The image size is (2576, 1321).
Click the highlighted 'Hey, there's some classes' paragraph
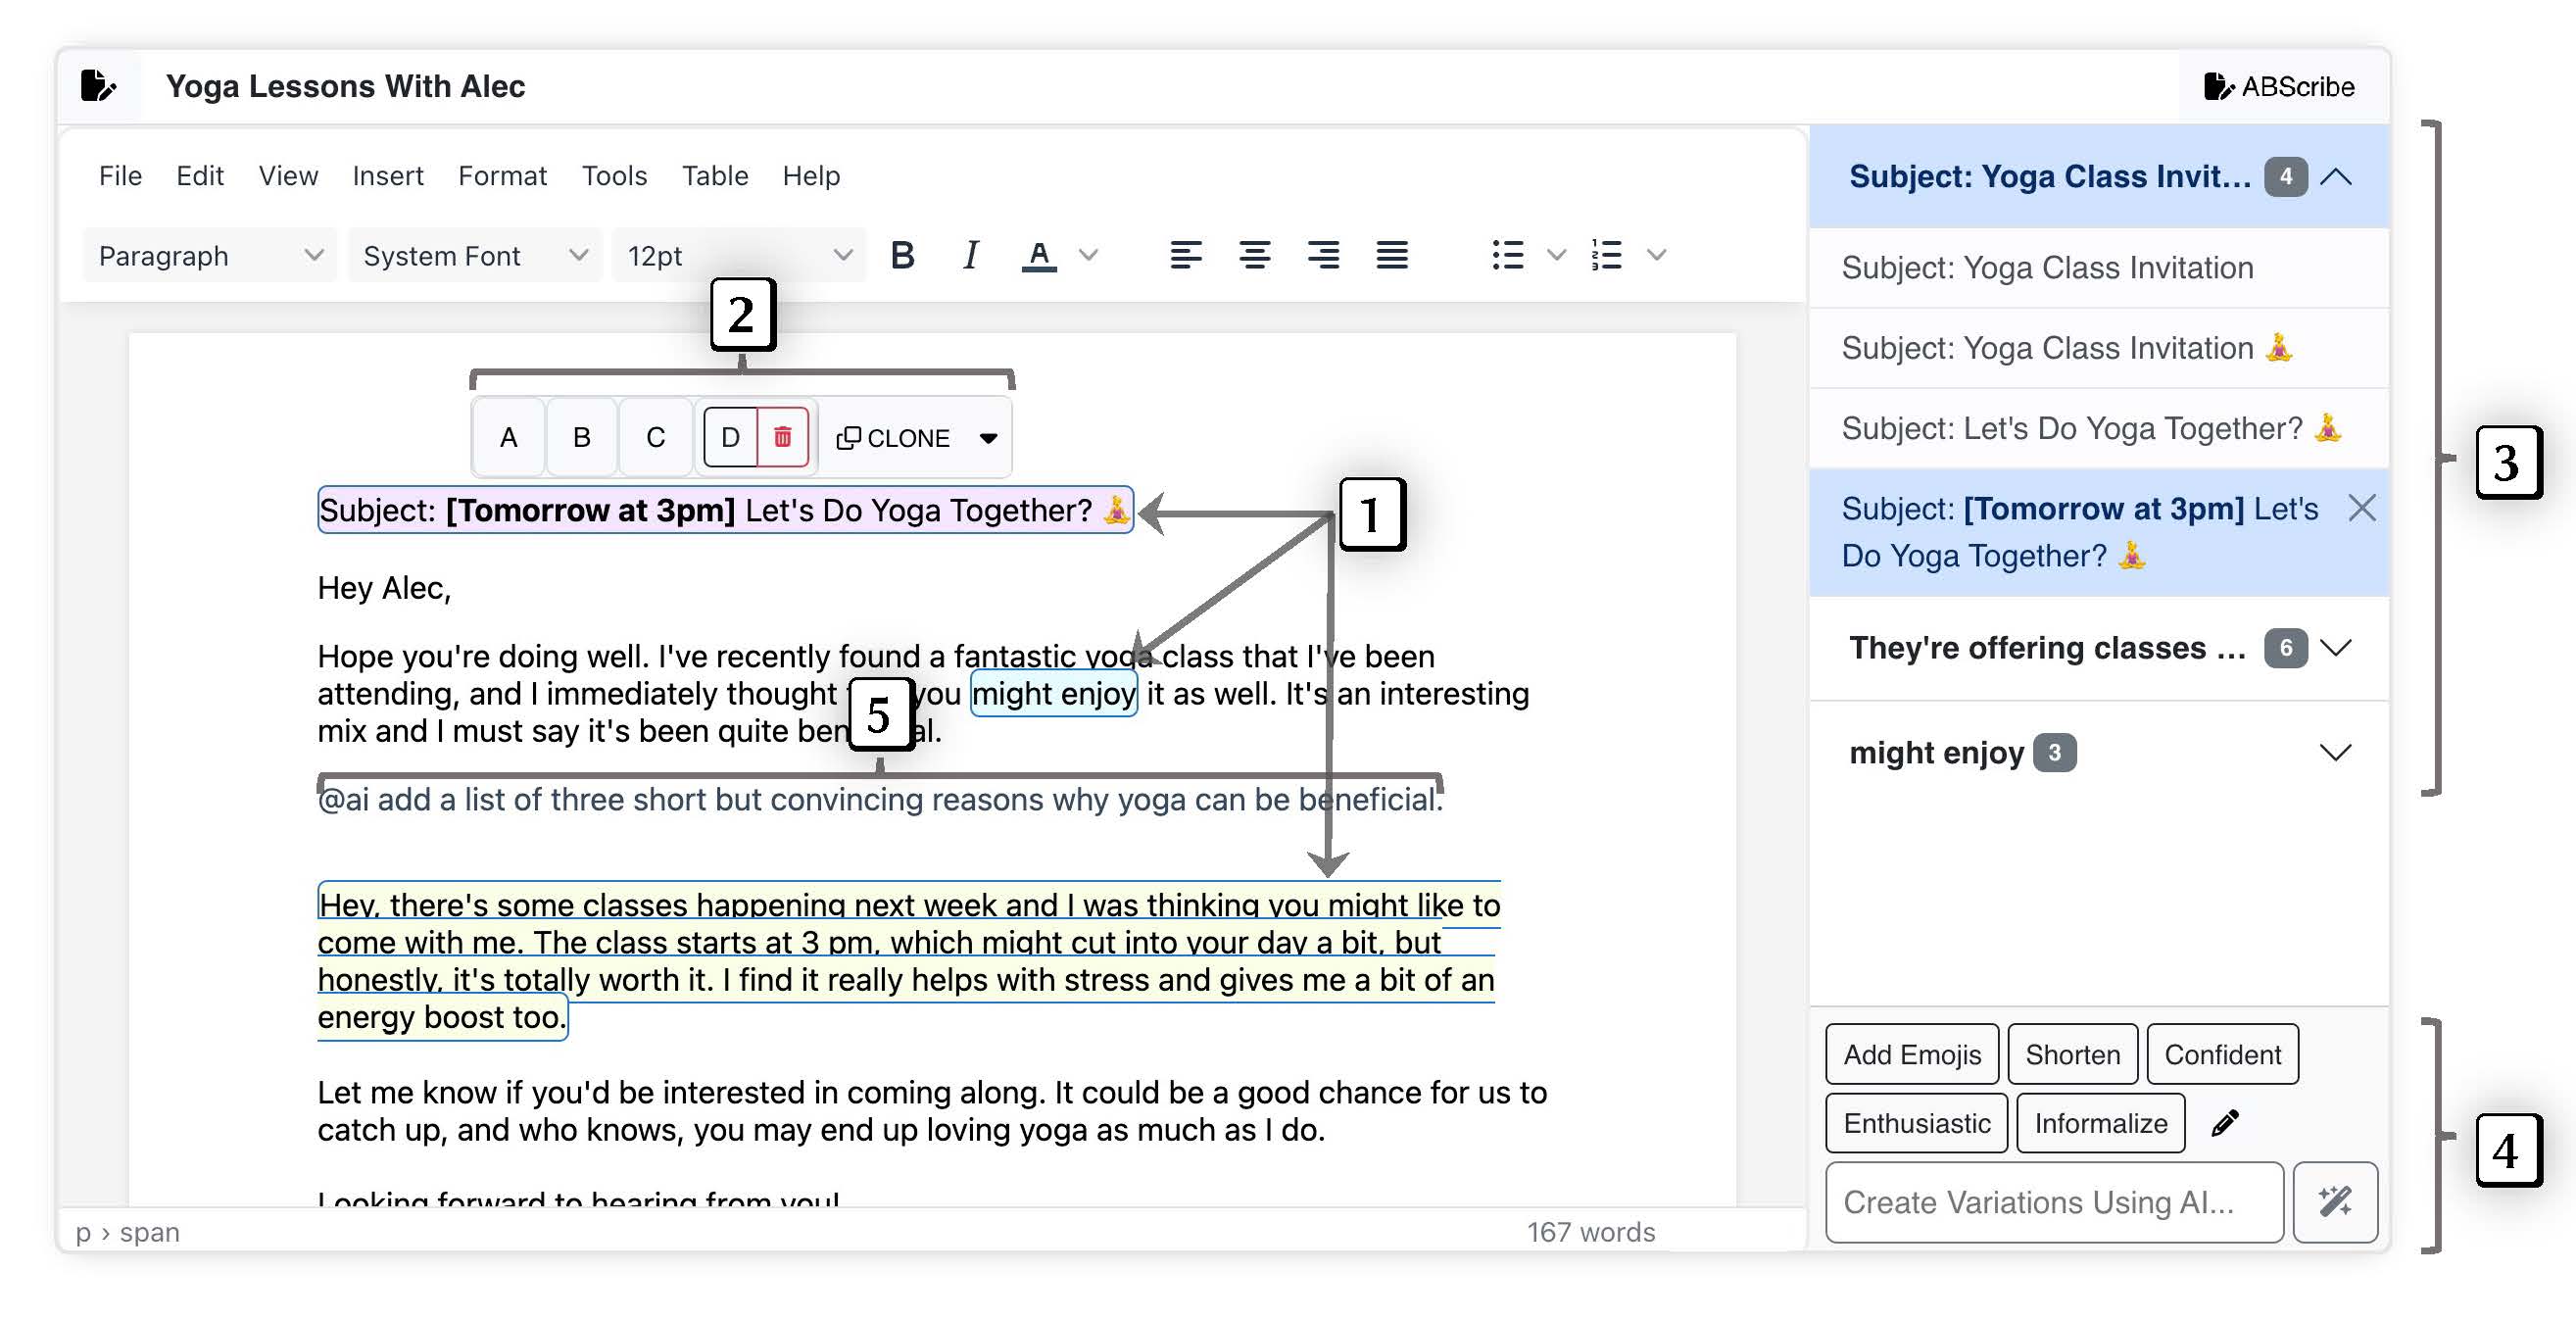[x=908, y=961]
